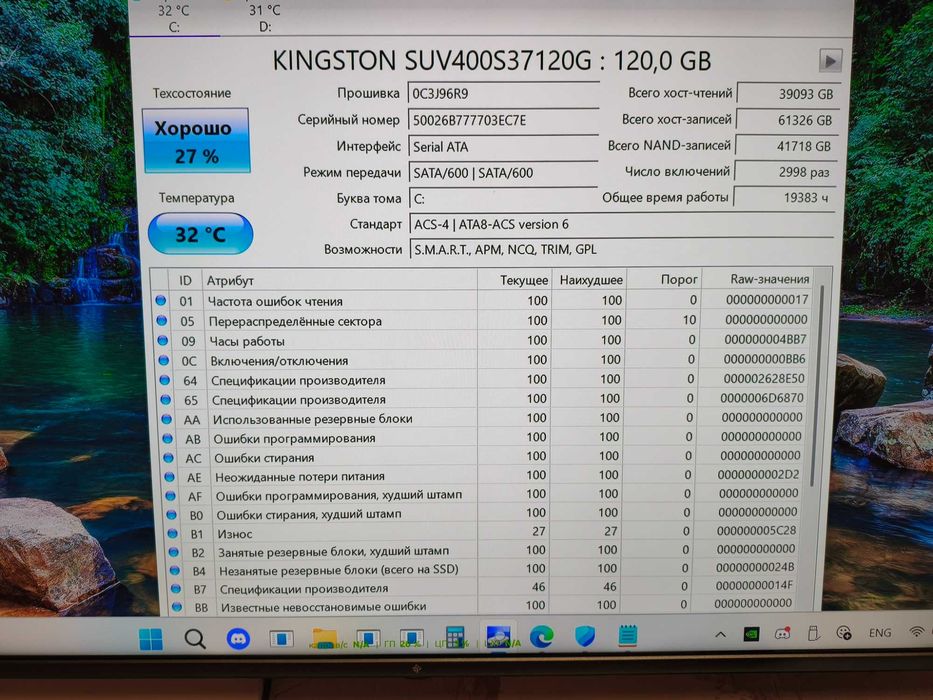This screenshot has width=933, height=700.
Task: Click the power-on count value '2998 раз'
Action: pyautogui.click(x=785, y=172)
